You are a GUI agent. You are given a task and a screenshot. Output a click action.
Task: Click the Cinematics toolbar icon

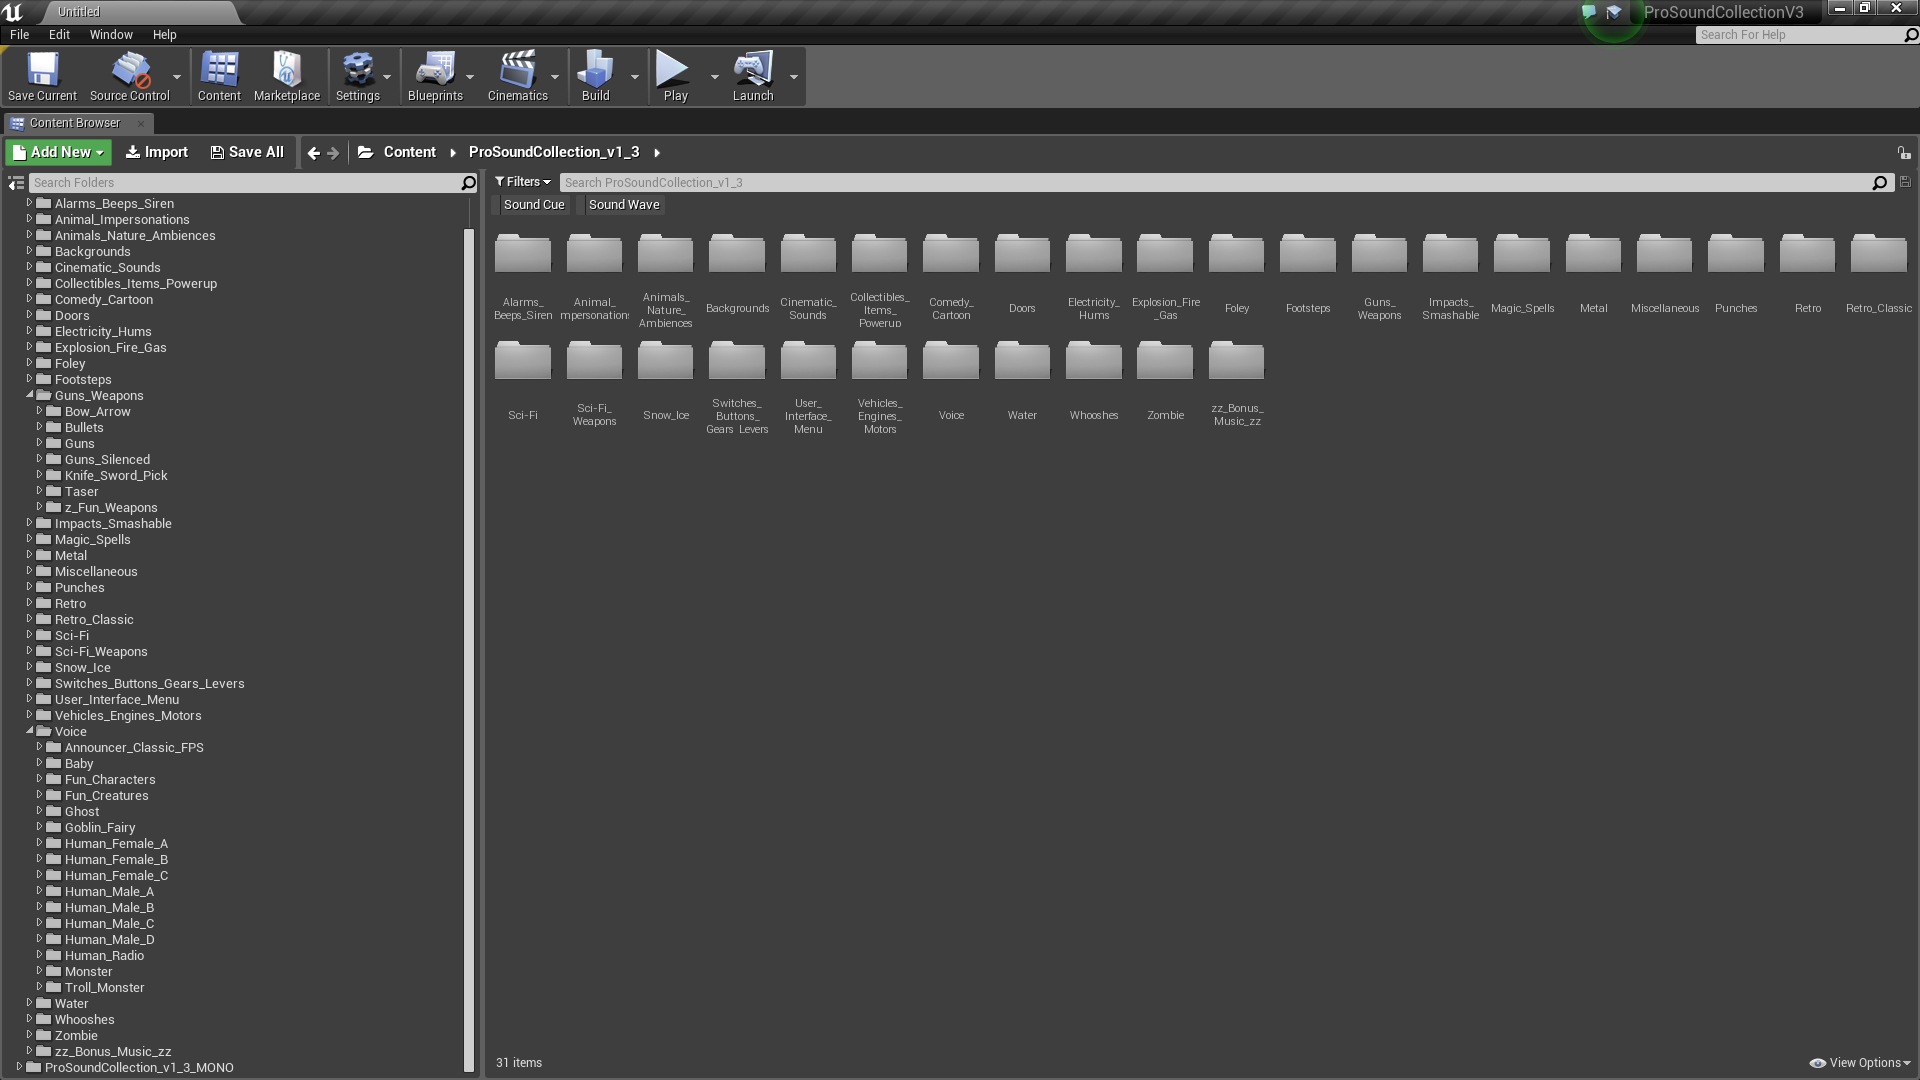click(517, 76)
